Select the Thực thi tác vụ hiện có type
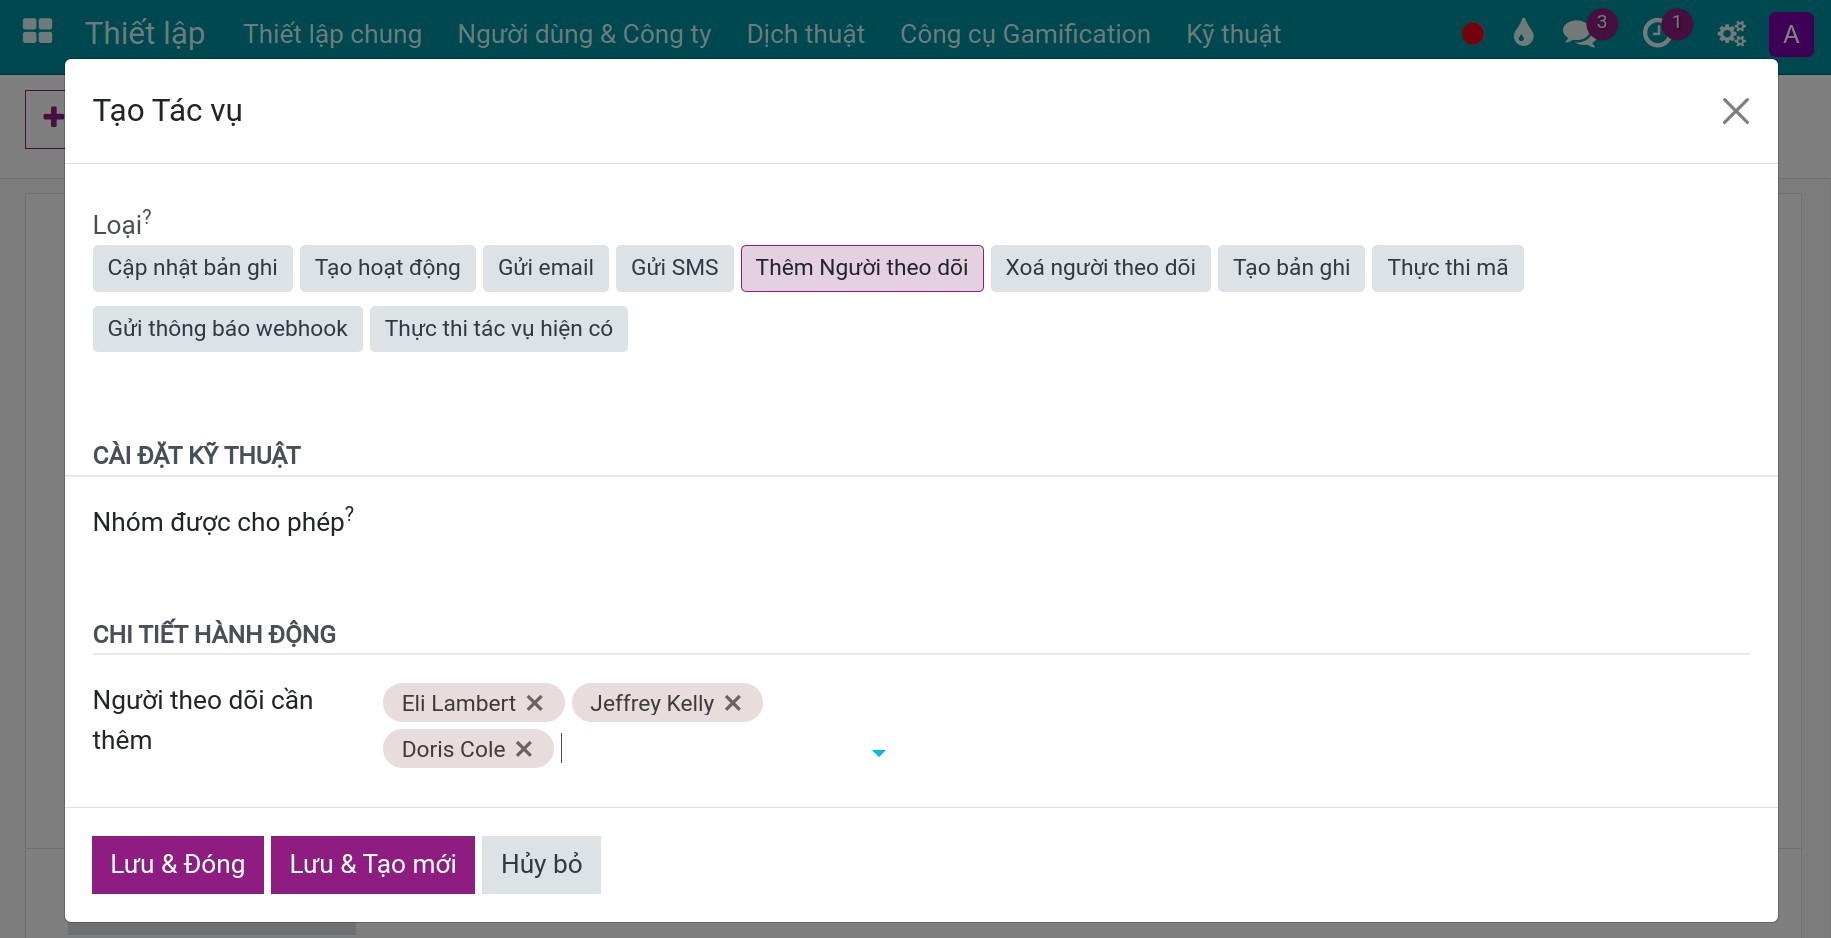The height and width of the screenshot is (938, 1831). click(499, 329)
